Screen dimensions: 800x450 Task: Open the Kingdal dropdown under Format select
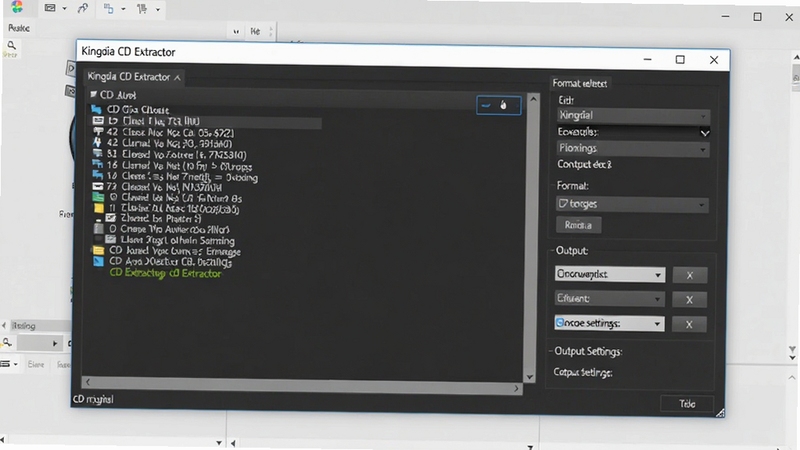pos(633,116)
